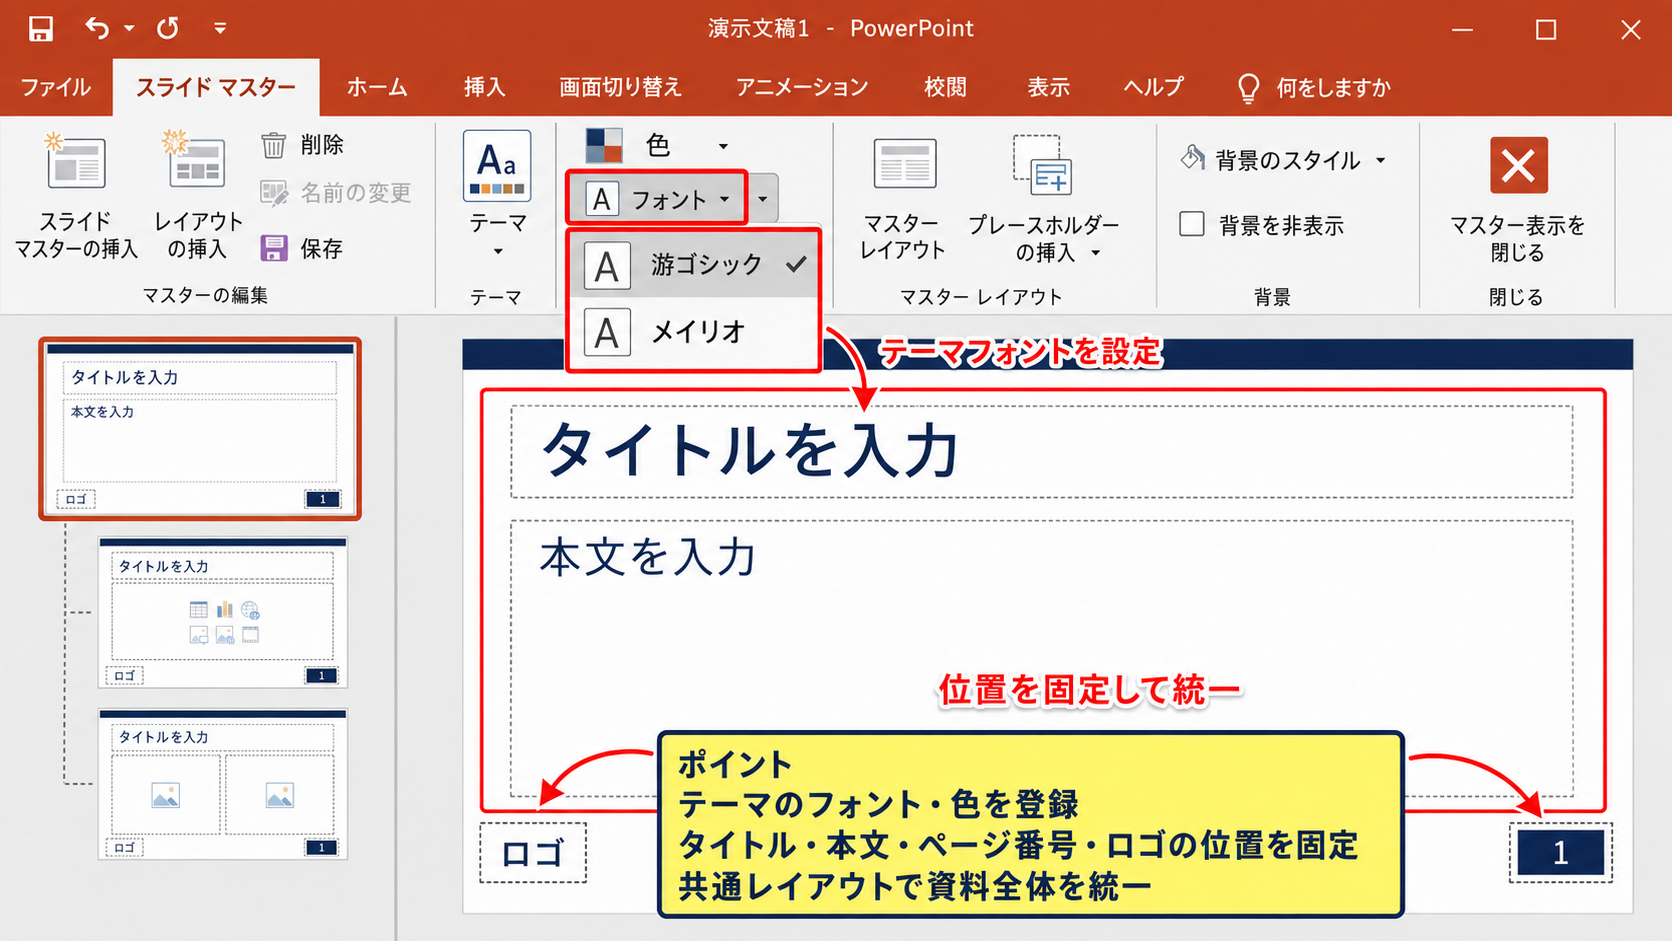Image resolution: width=1672 pixels, height=941 pixels.
Task: Select the content layout thumbnail with icons
Action: (223, 612)
